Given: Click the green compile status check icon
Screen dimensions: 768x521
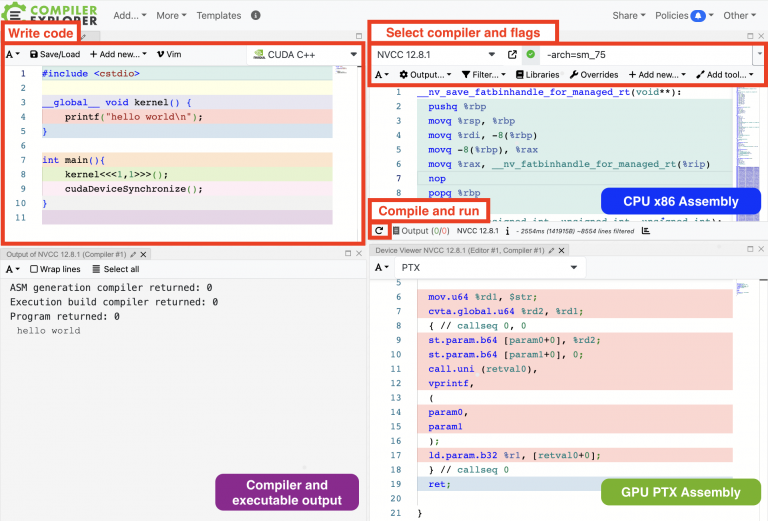Looking at the screenshot, I should [530, 54].
